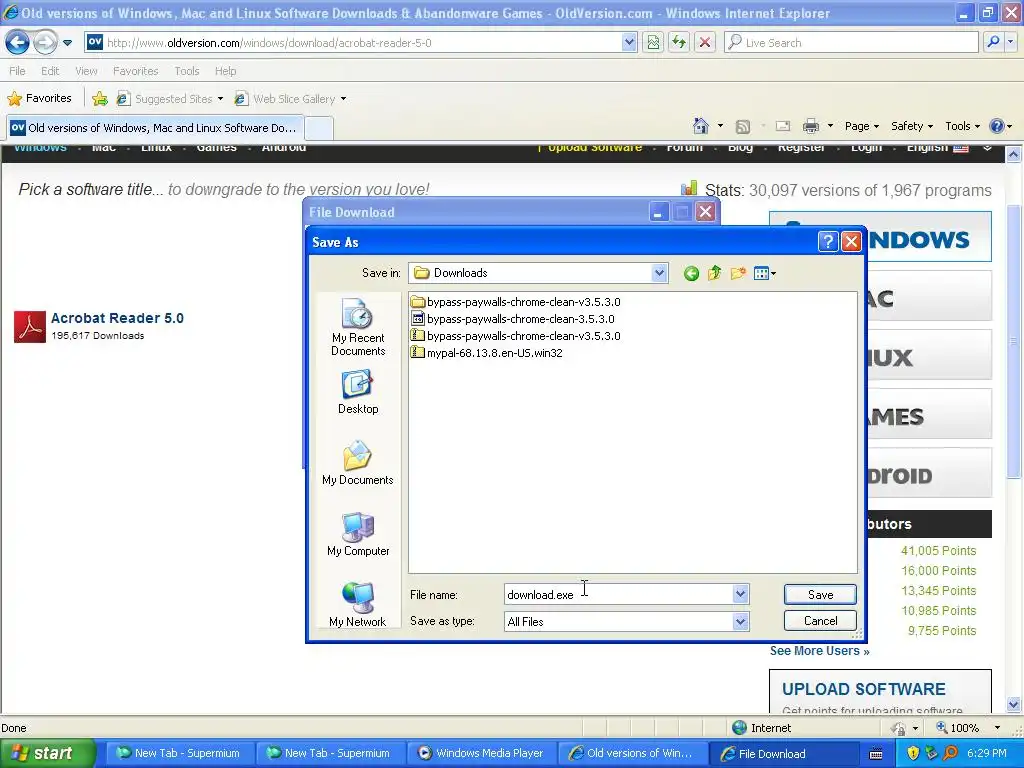1024x768 pixels.
Task: Open the Page dropdown menu
Action: 861,126
